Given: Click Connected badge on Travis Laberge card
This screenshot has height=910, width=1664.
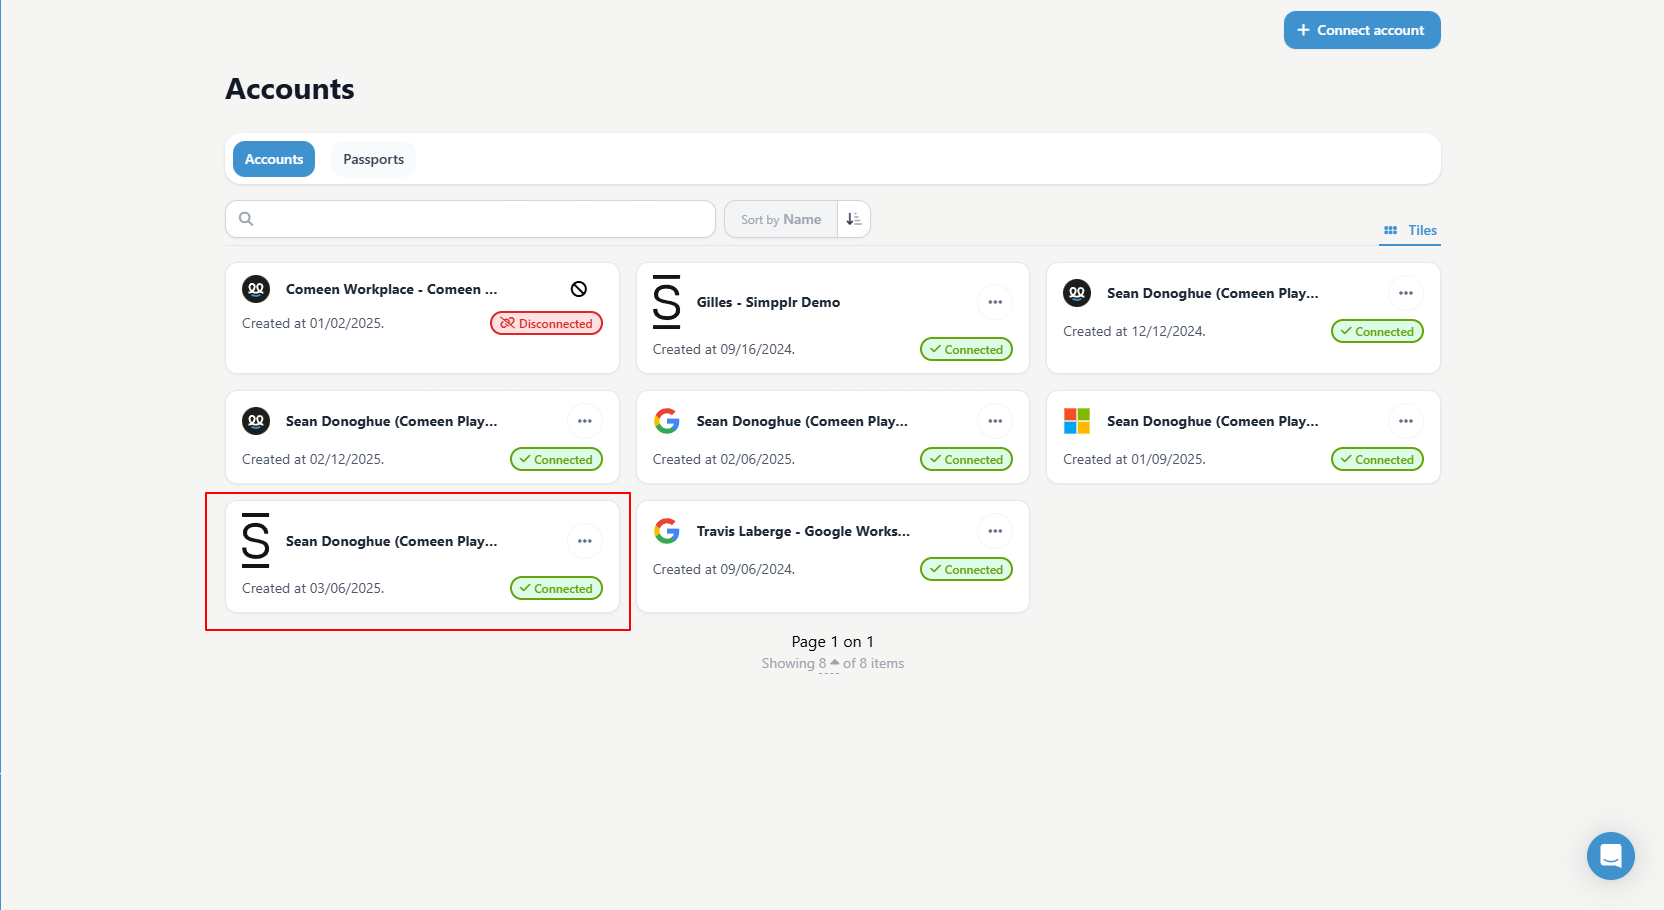Looking at the screenshot, I should [966, 569].
